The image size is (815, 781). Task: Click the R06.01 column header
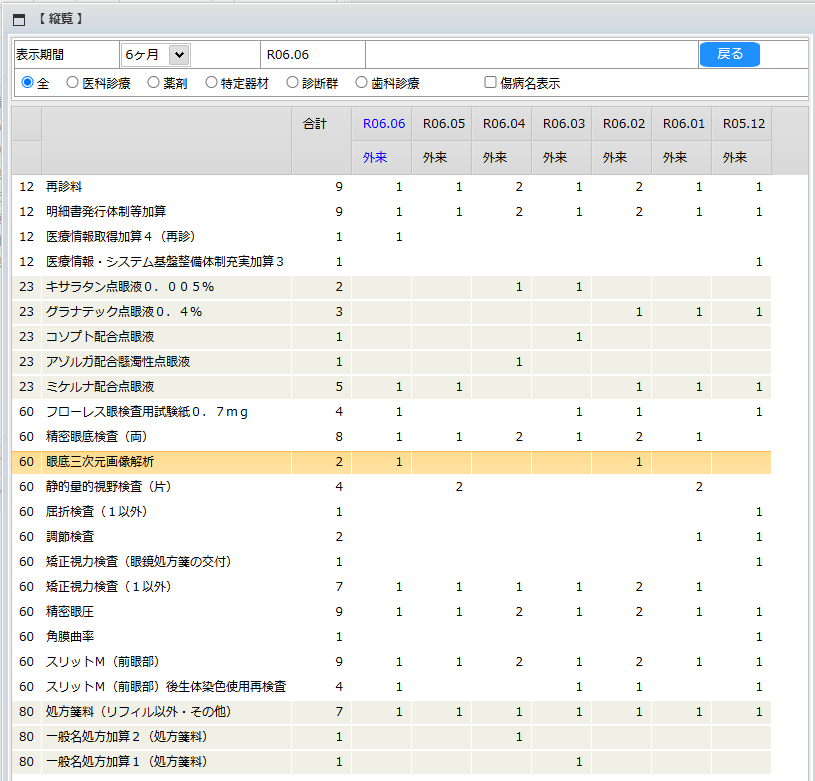point(683,124)
